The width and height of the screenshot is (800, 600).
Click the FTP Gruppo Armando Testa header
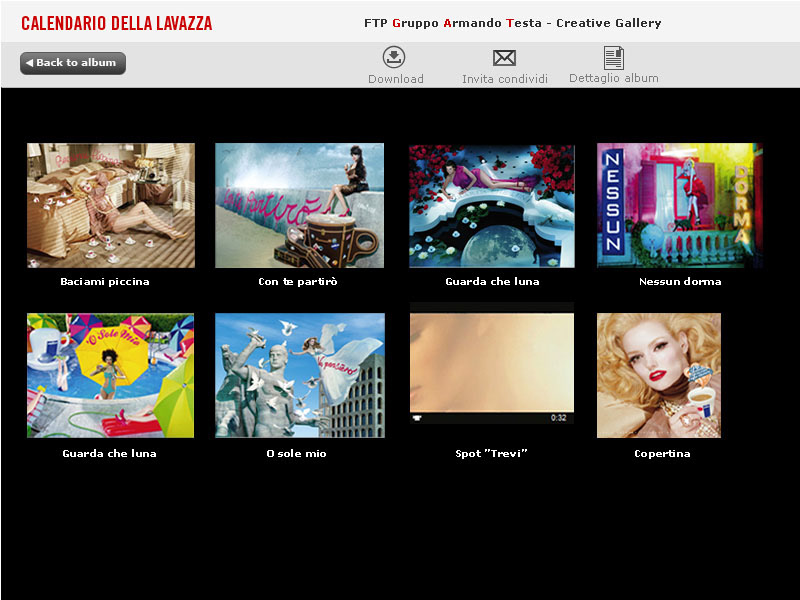point(513,23)
